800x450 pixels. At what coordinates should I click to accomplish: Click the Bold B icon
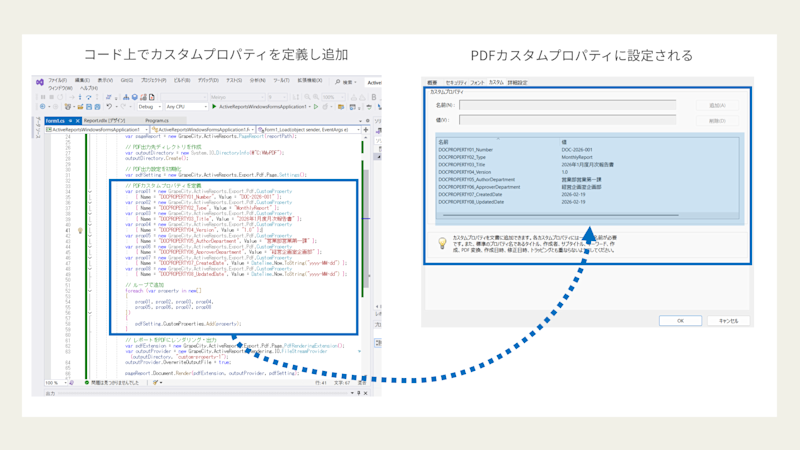click(374, 97)
